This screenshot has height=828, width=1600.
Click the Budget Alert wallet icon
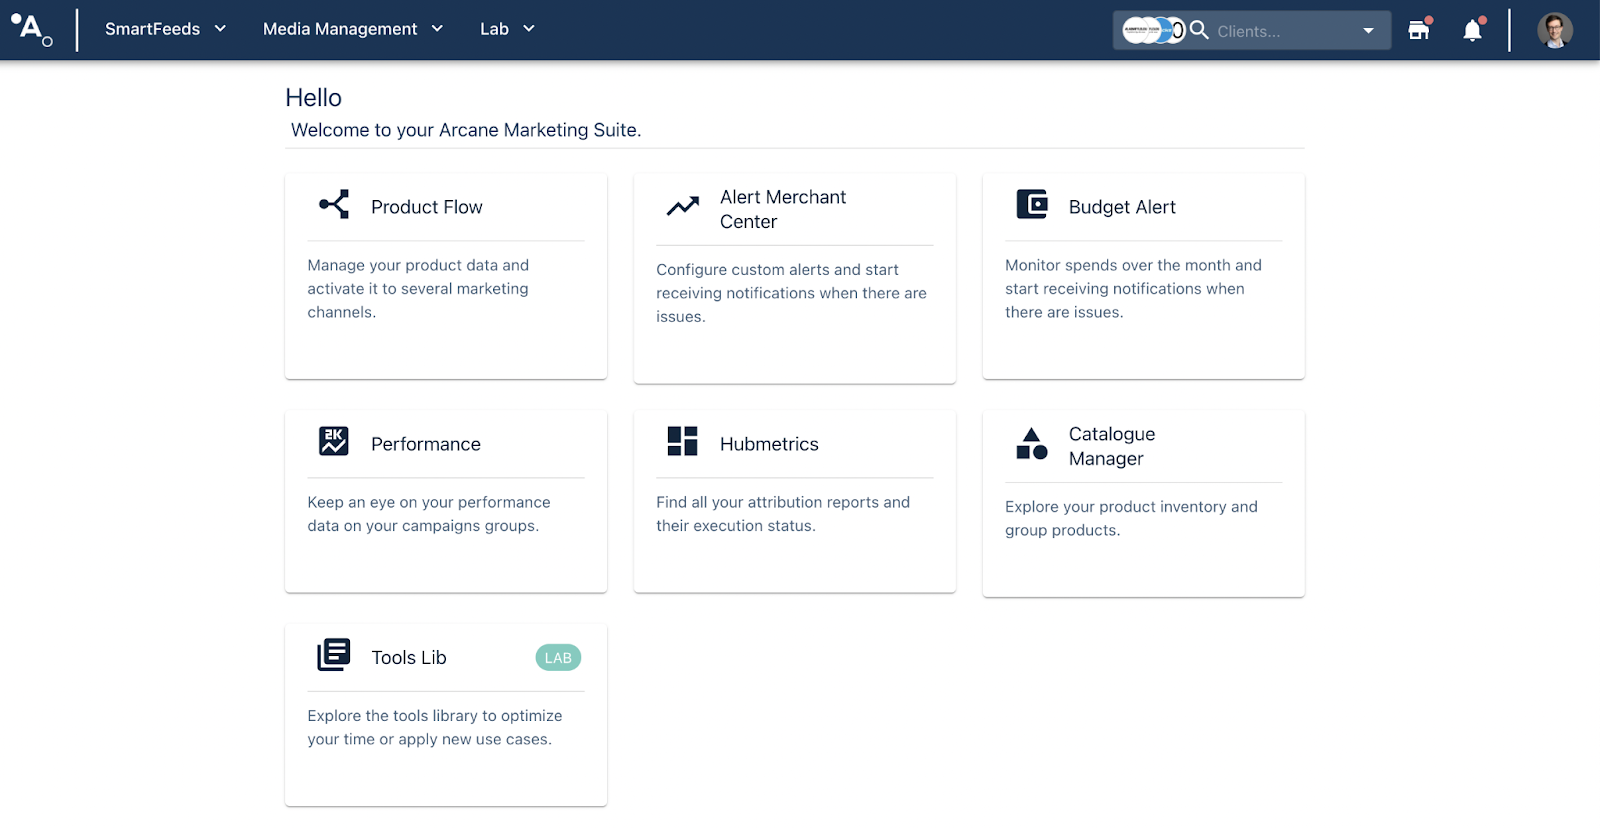click(1032, 204)
